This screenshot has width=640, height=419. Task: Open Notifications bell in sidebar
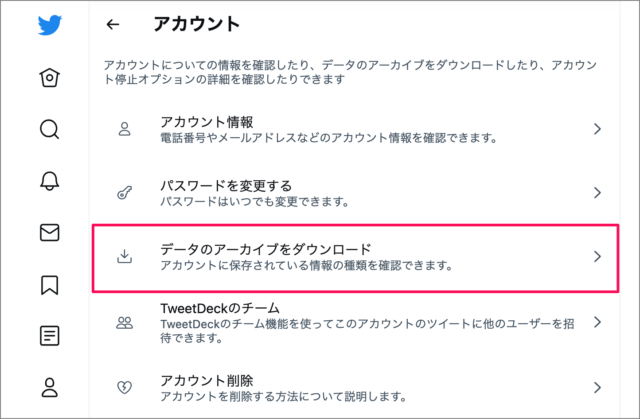coord(49,180)
